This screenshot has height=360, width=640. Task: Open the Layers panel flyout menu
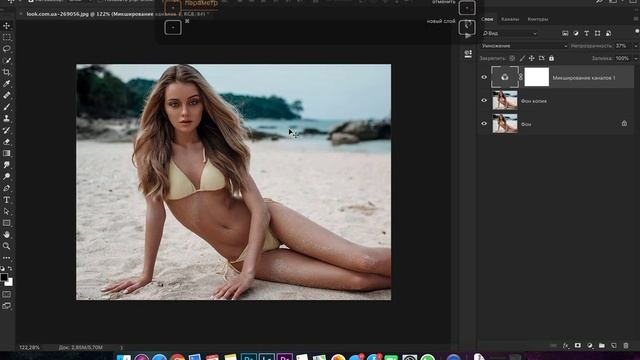click(x=636, y=19)
